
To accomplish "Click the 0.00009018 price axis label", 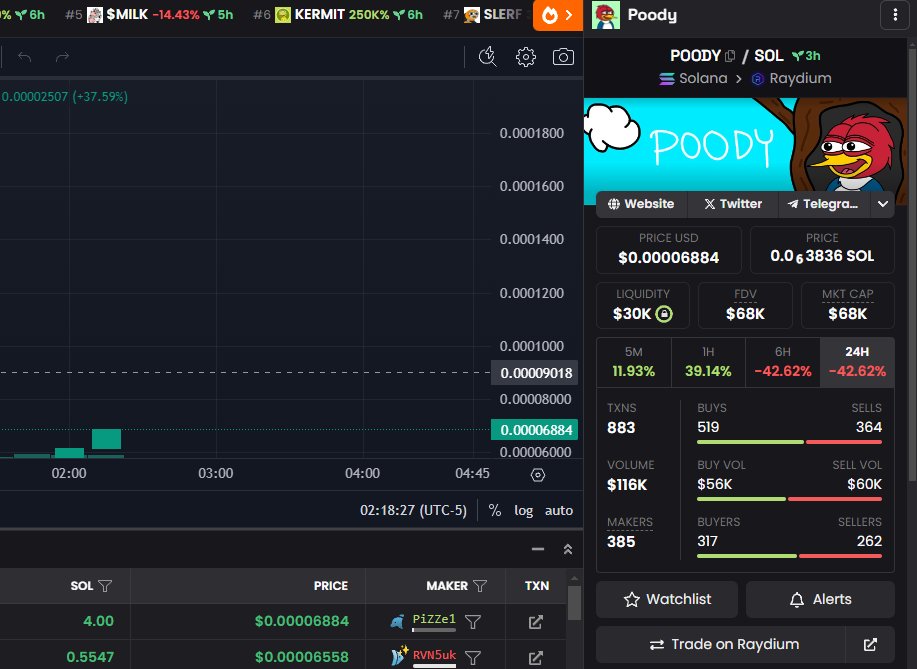I will 535,373.
